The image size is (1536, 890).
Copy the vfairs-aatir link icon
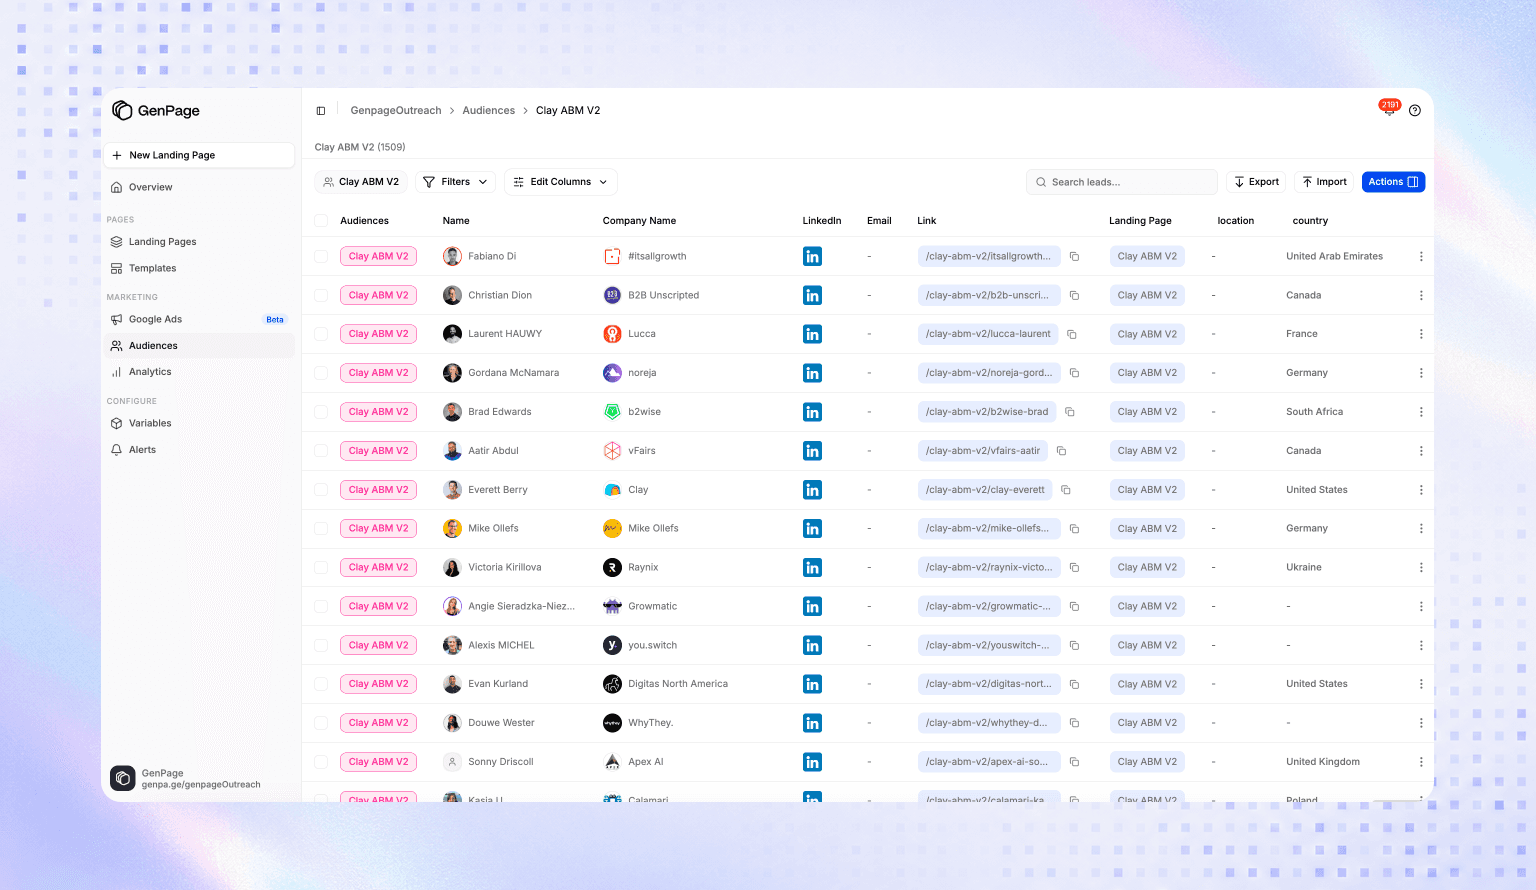pyautogui.click(x=1061, y=451)
